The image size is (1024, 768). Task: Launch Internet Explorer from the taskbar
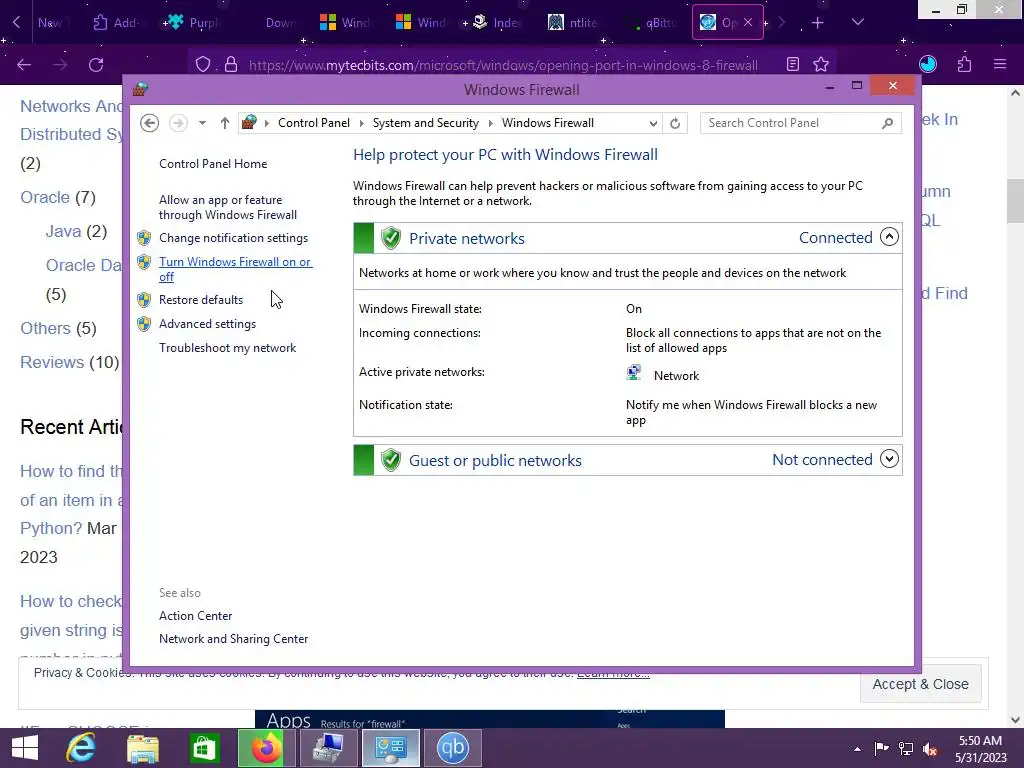pos(81,748)
